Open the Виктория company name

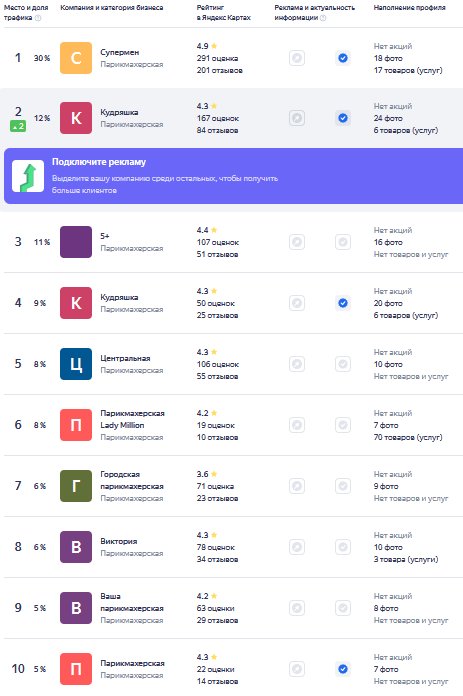[119, 541]
